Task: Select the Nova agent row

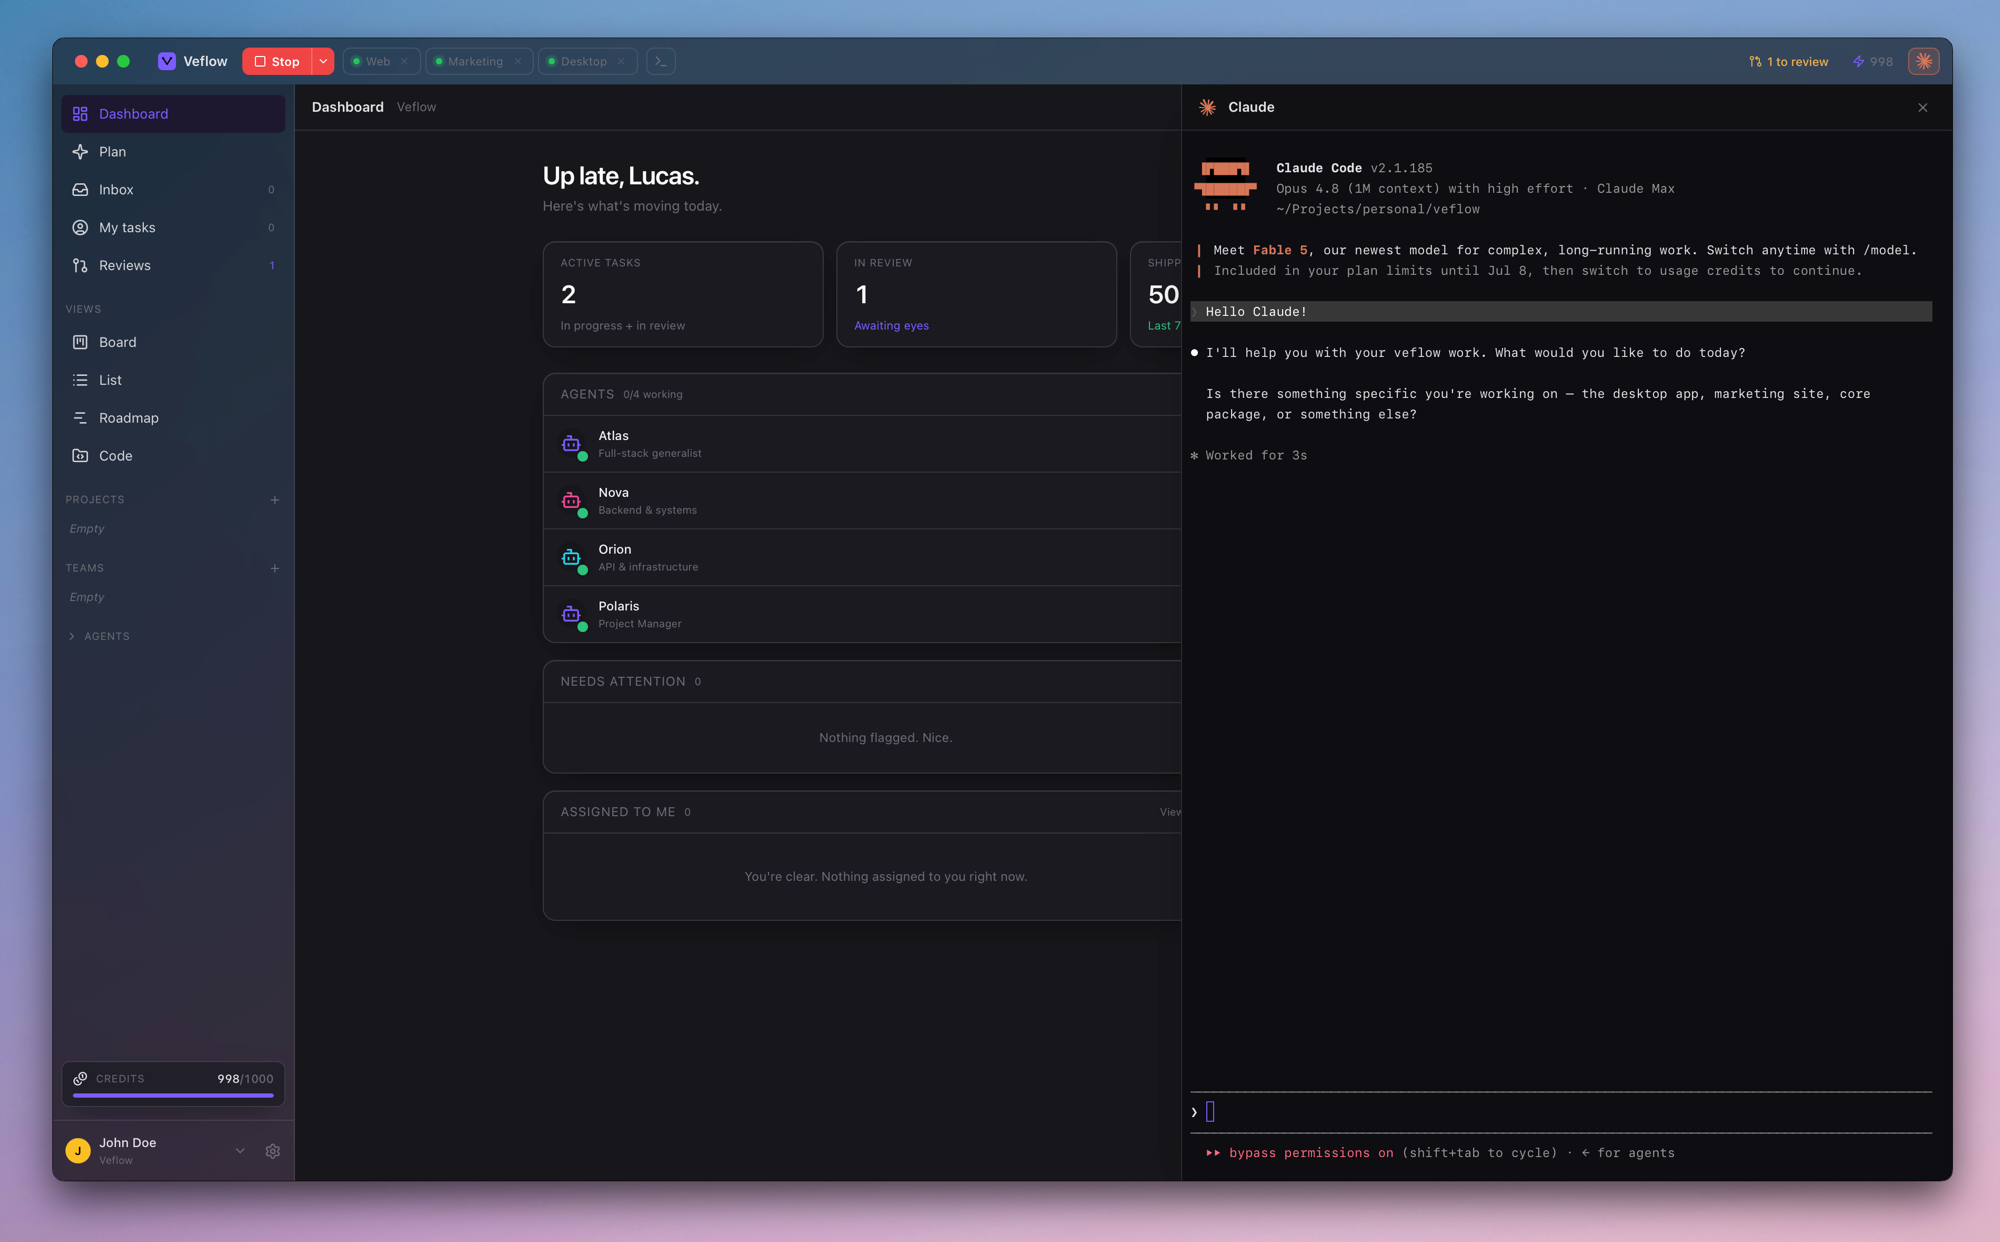Action: coord(862,501)
